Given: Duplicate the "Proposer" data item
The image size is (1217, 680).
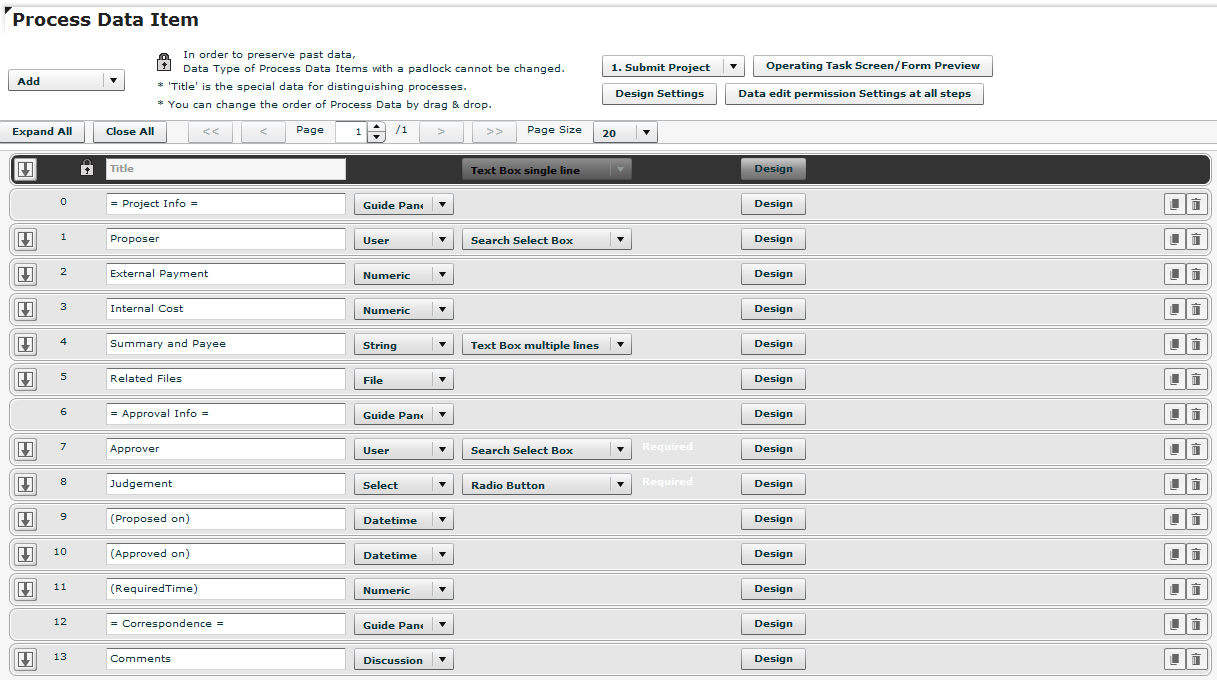Looking at the screenshot, I should coord(1174,238).
